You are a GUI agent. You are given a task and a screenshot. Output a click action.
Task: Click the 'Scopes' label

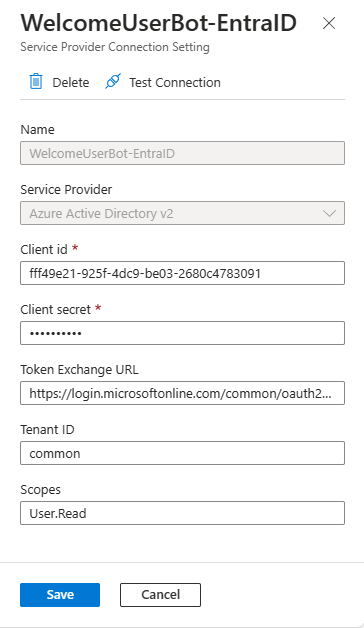[x=40, y=490]
